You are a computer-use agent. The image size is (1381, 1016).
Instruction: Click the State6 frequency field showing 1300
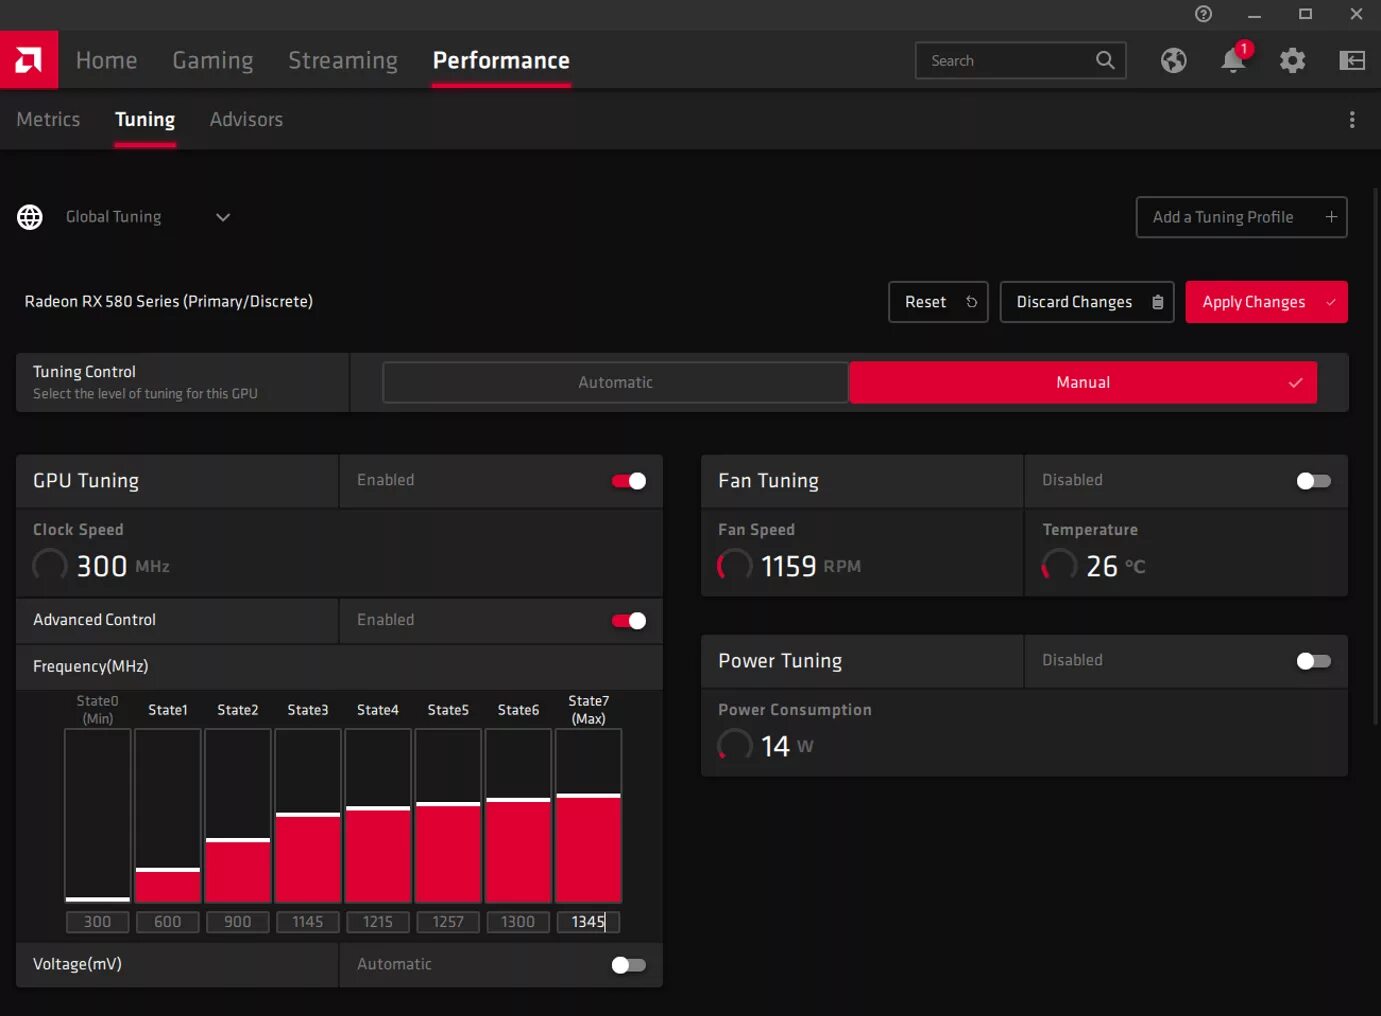click(x=518, y=922)
